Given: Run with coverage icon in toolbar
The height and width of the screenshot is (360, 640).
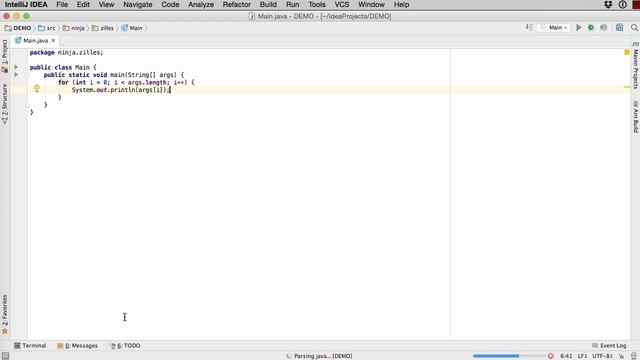Looking at the screenshot, I should [x=603, y=27].
